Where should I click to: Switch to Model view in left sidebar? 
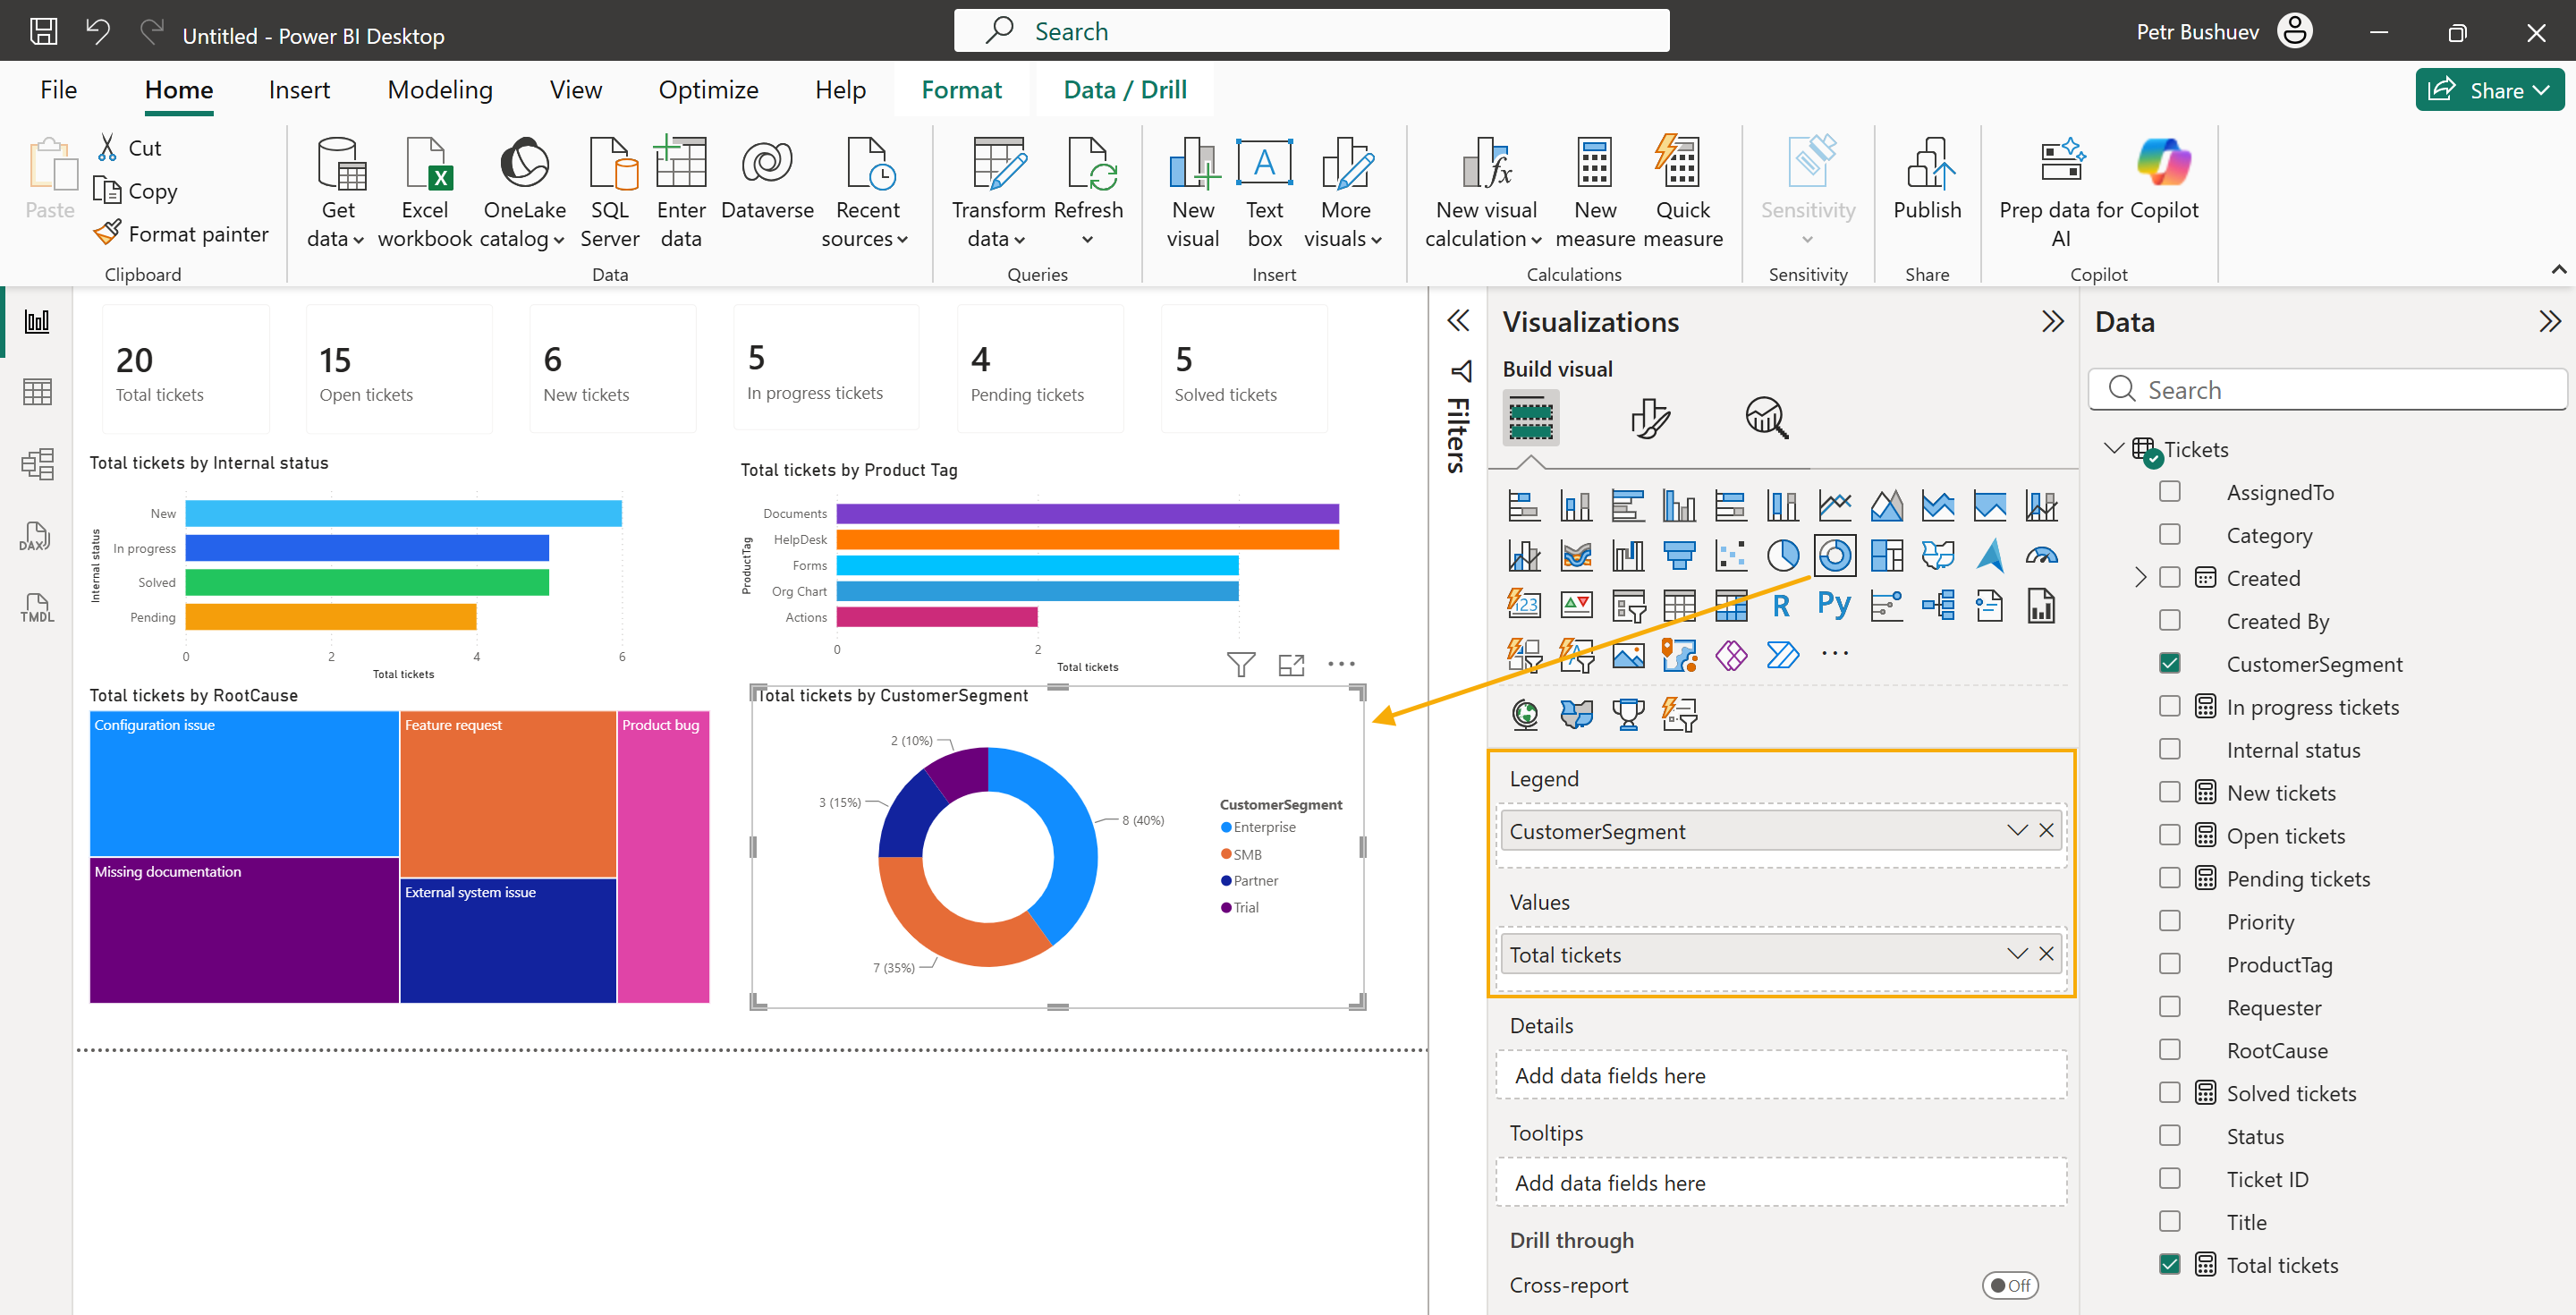37,464
